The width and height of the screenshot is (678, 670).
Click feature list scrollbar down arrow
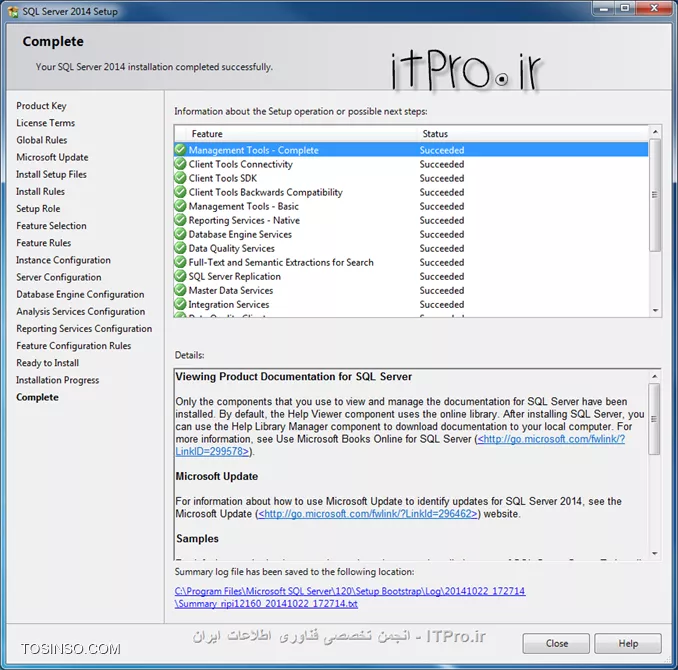[655, 311]
